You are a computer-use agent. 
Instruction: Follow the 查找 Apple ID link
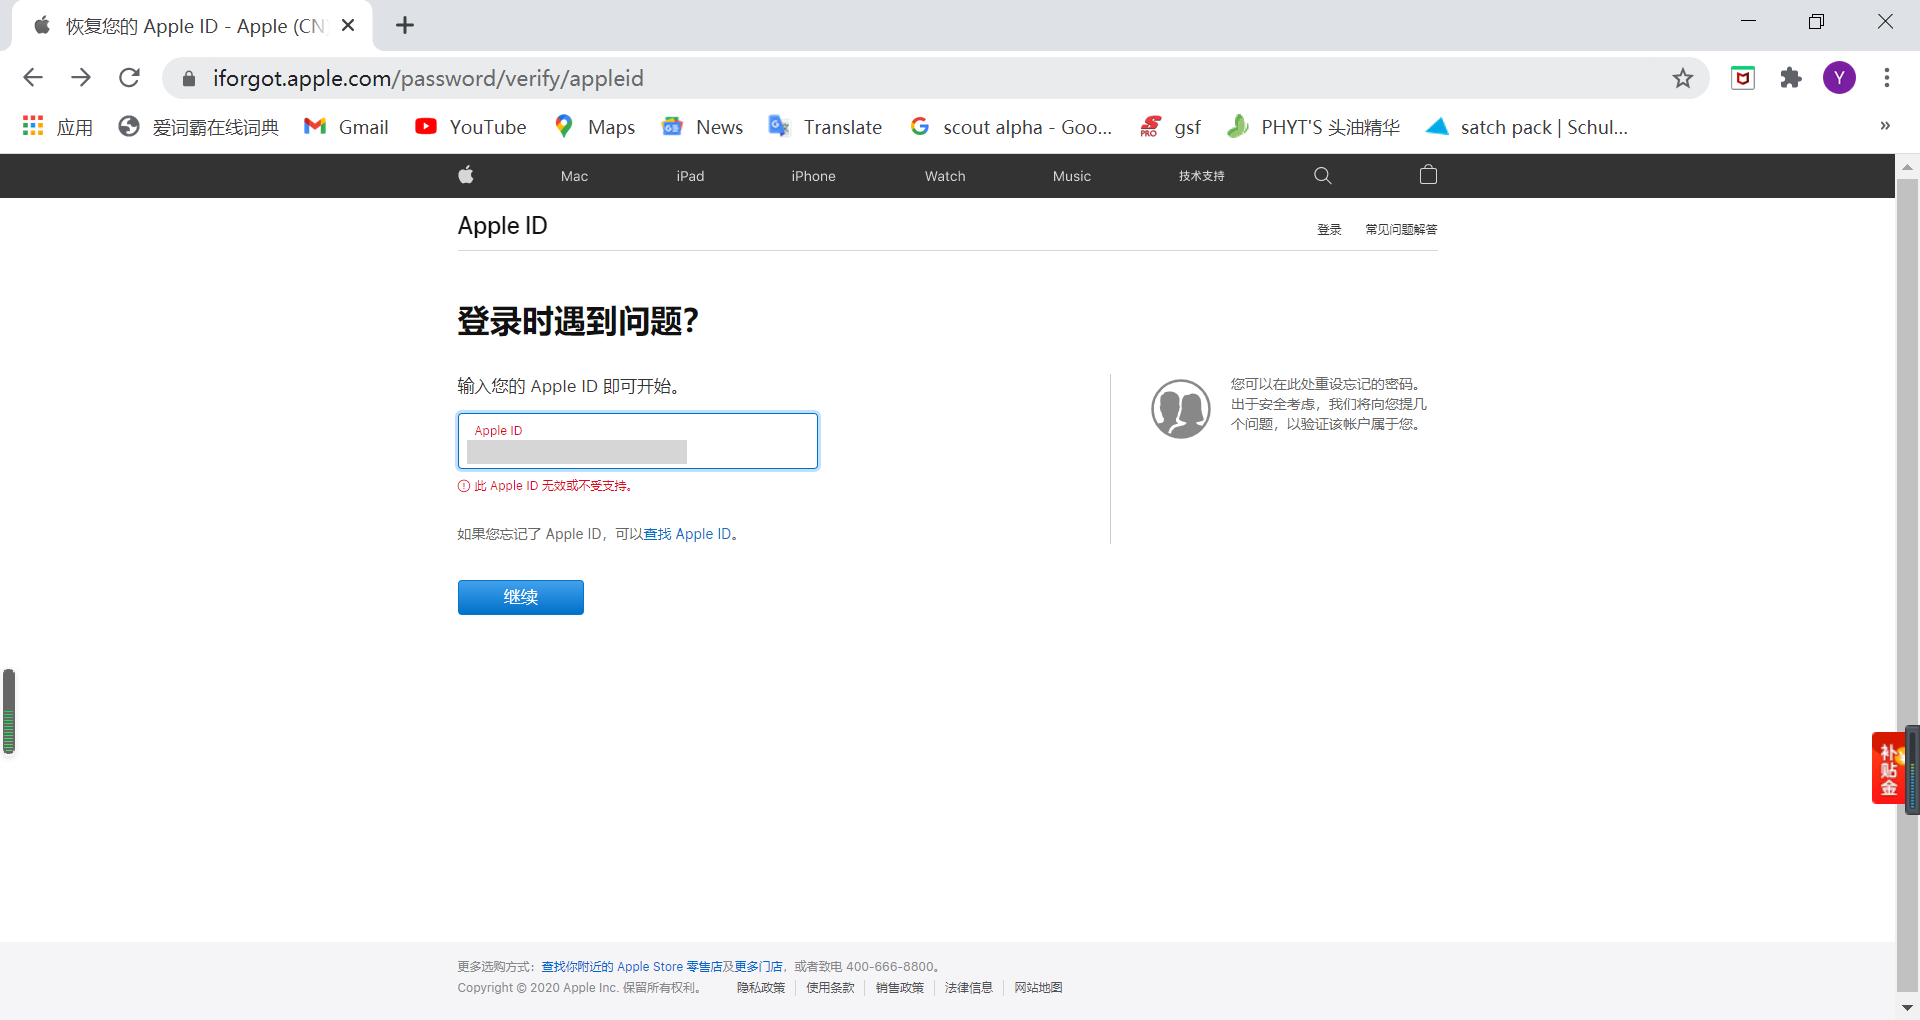pos(687,534)
